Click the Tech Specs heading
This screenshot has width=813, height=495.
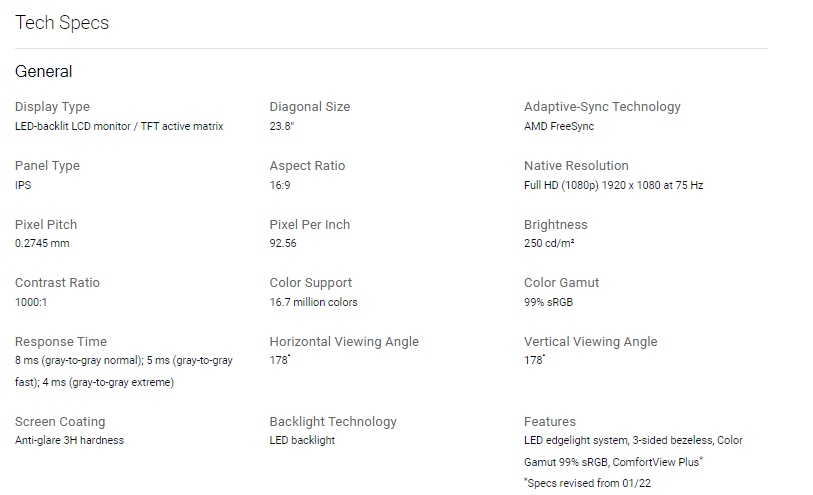[62, 23]
